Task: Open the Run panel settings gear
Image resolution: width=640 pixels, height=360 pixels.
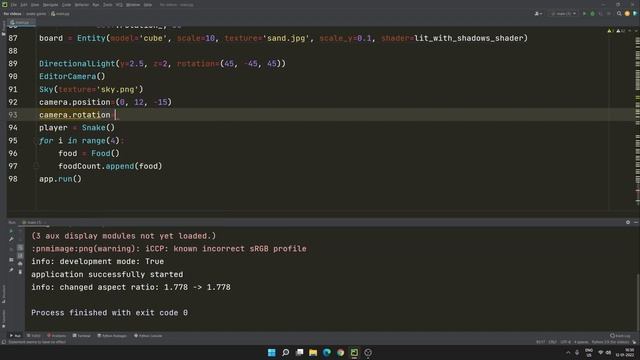Action: click(x=628, y=222)
